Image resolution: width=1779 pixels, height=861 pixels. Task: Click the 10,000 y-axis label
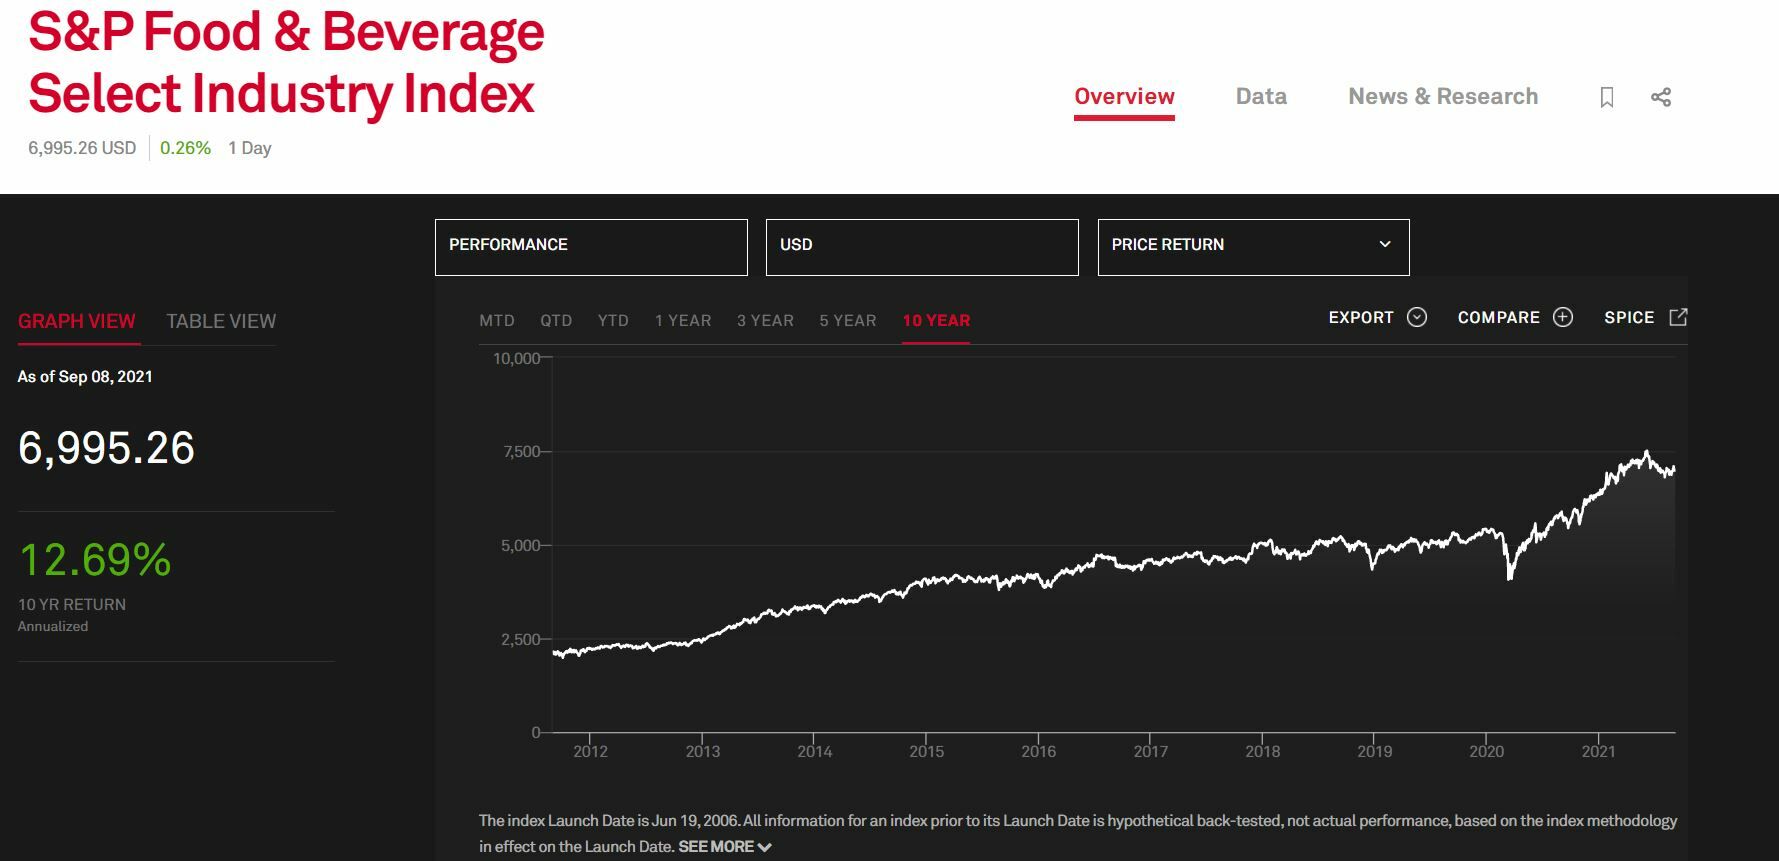[x=516, y=358]
